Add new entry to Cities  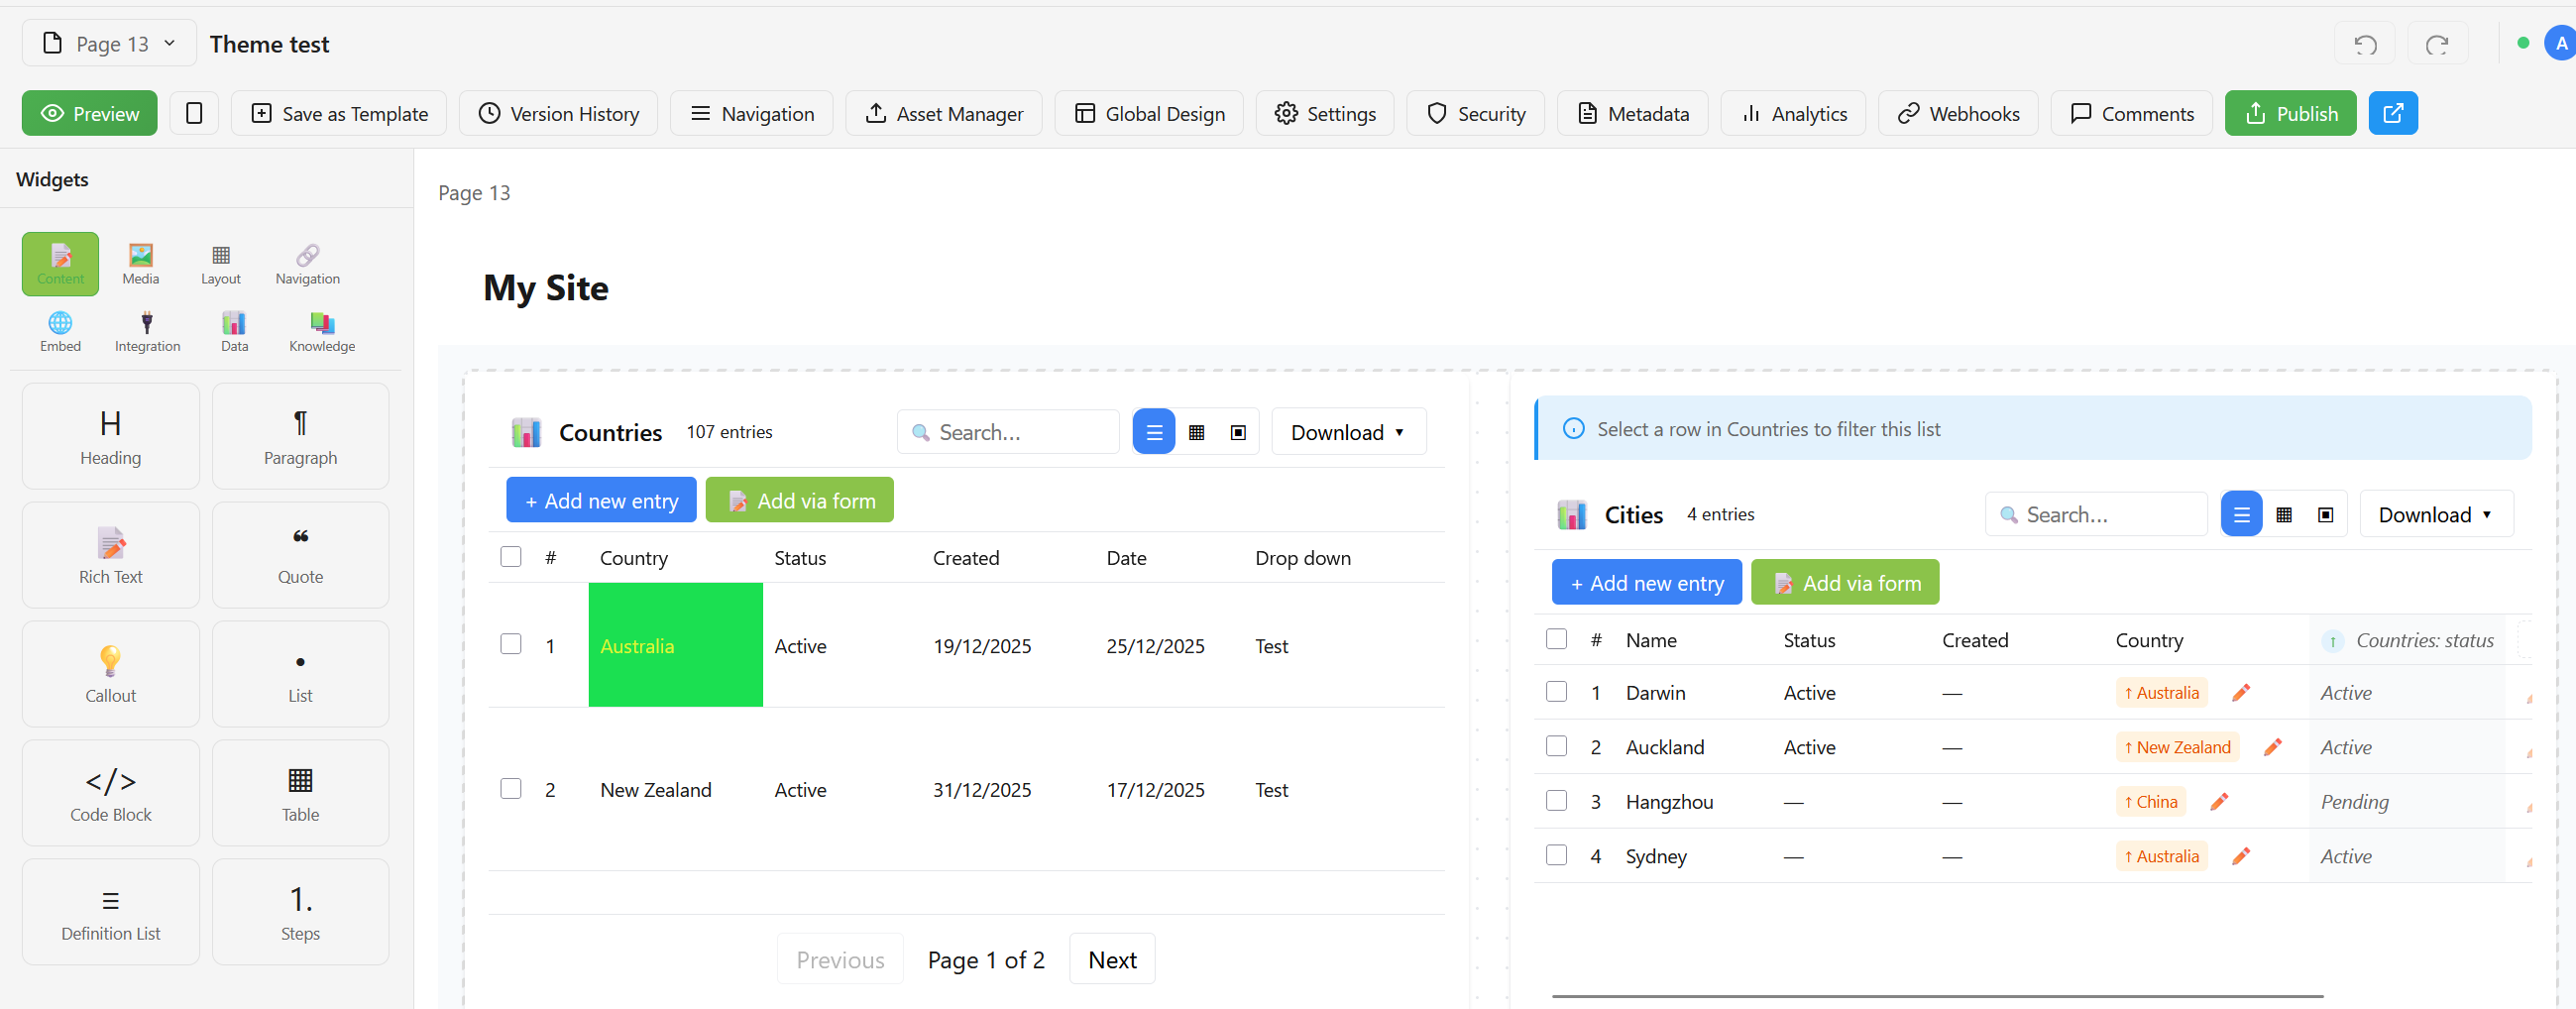1646,582
